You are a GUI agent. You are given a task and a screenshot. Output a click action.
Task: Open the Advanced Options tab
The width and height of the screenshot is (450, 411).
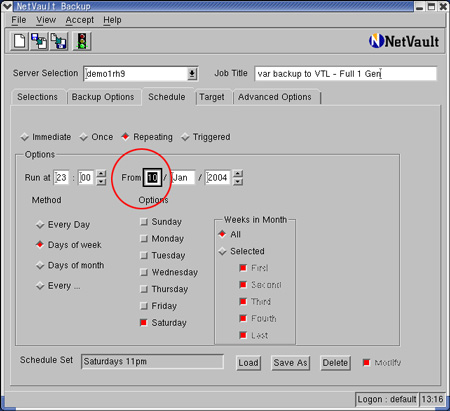coord(275,97)
